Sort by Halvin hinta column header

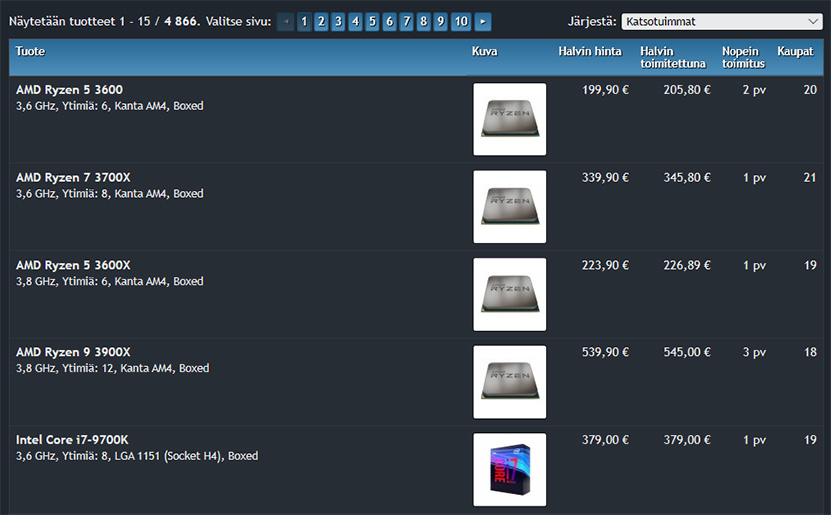(589, 52)
